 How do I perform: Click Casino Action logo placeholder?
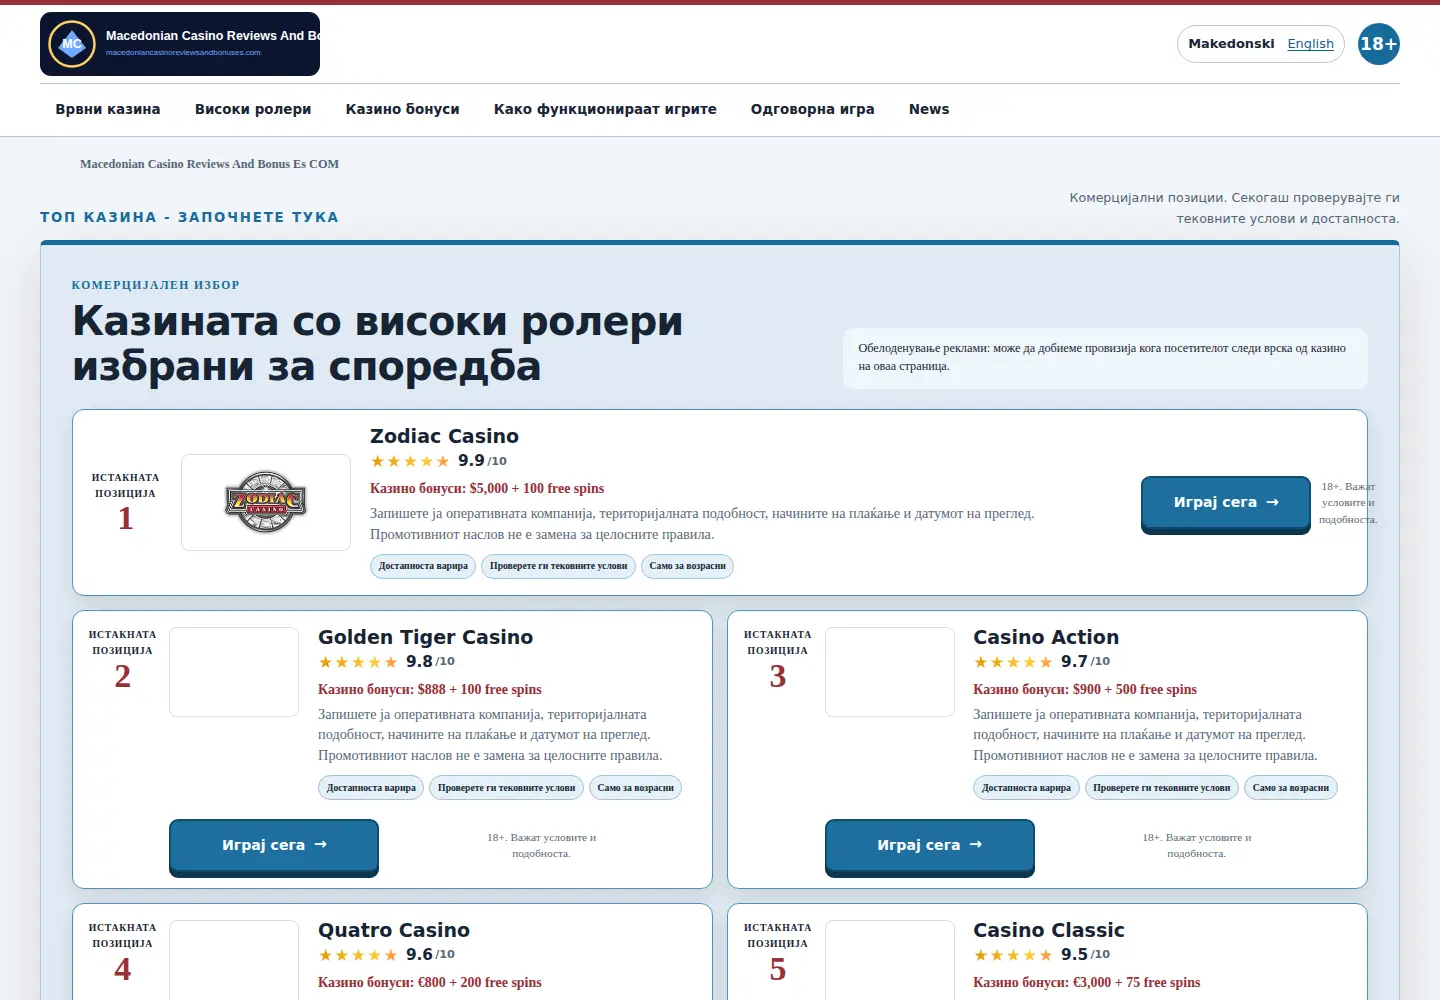[x=890, y=672]
